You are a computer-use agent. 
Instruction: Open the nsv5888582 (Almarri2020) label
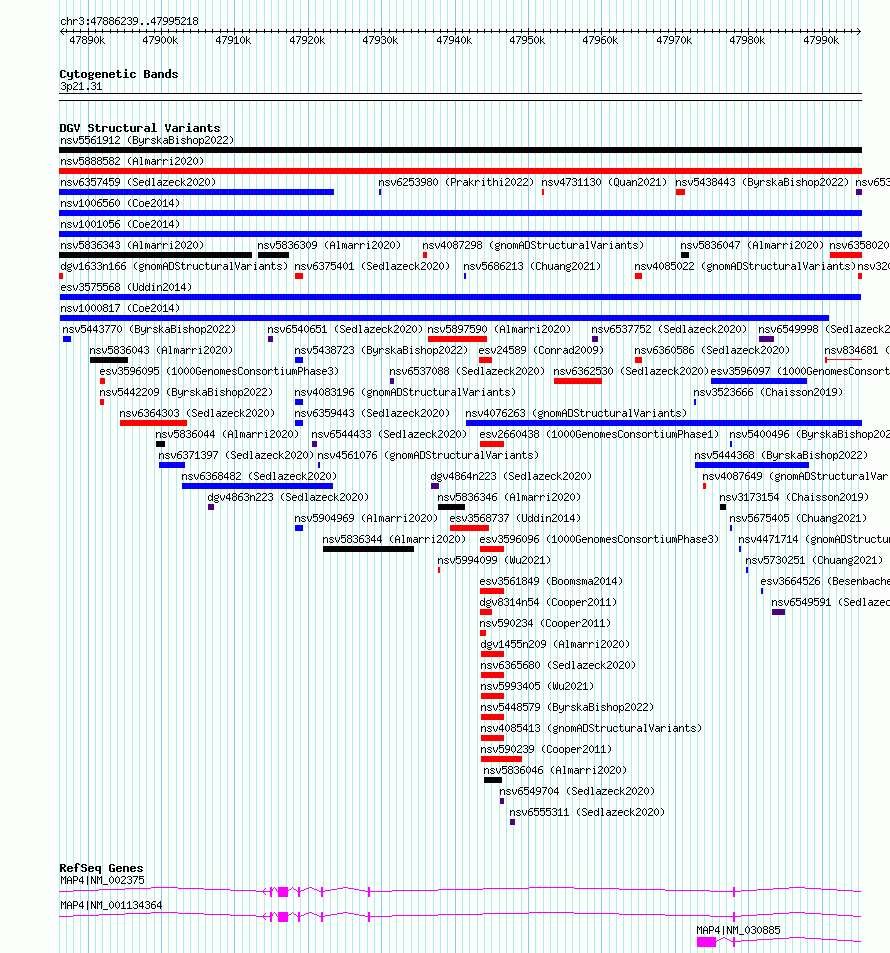pyautogui.click(x=132, y=161)
